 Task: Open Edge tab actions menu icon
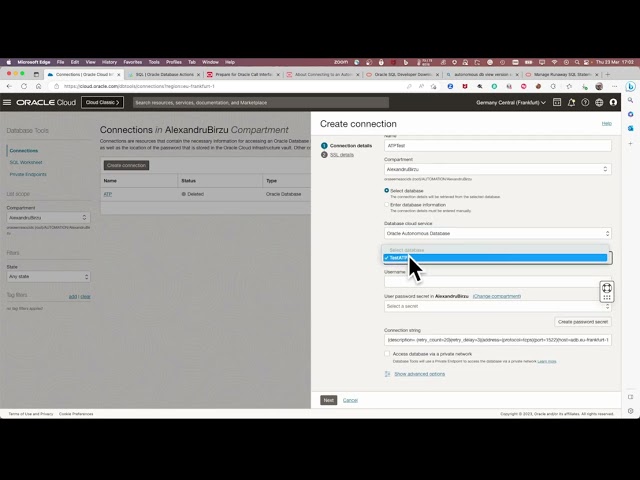[x=36, y=74]
